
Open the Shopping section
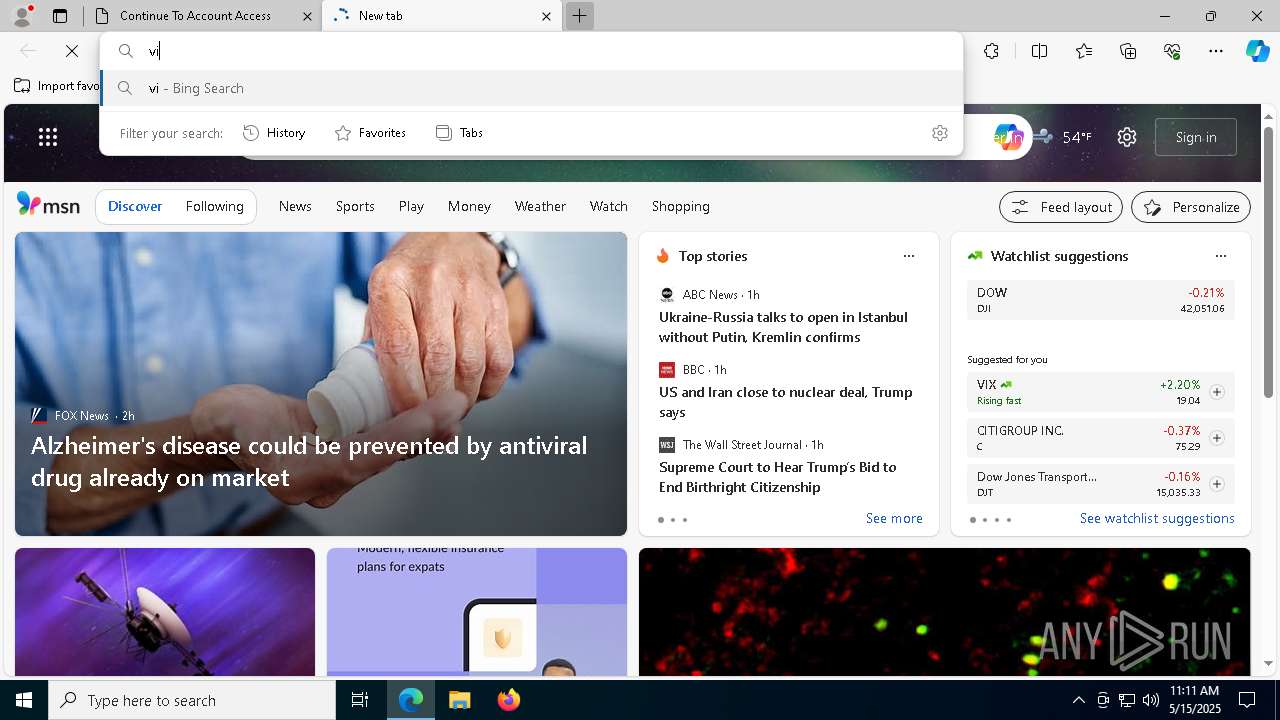pos(680,206)
